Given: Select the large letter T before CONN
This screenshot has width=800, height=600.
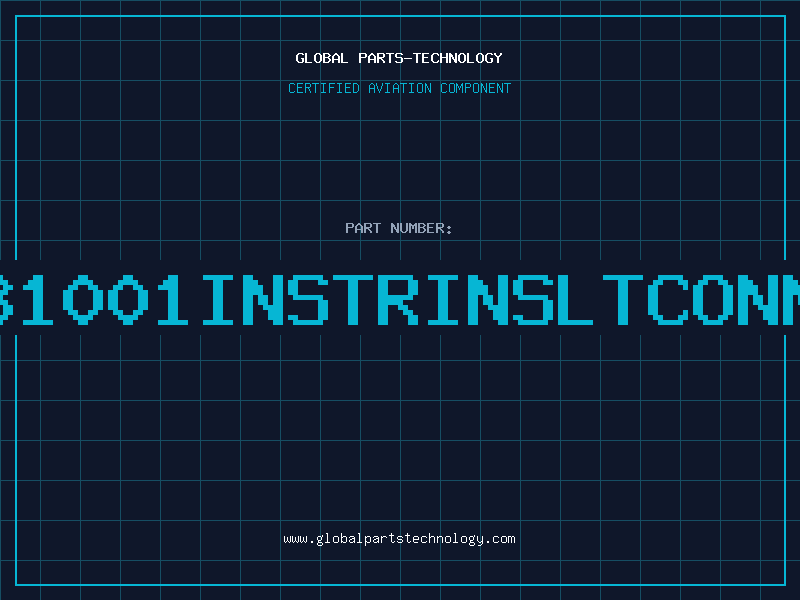Looking at the screenshot, I should click(623, 300).
